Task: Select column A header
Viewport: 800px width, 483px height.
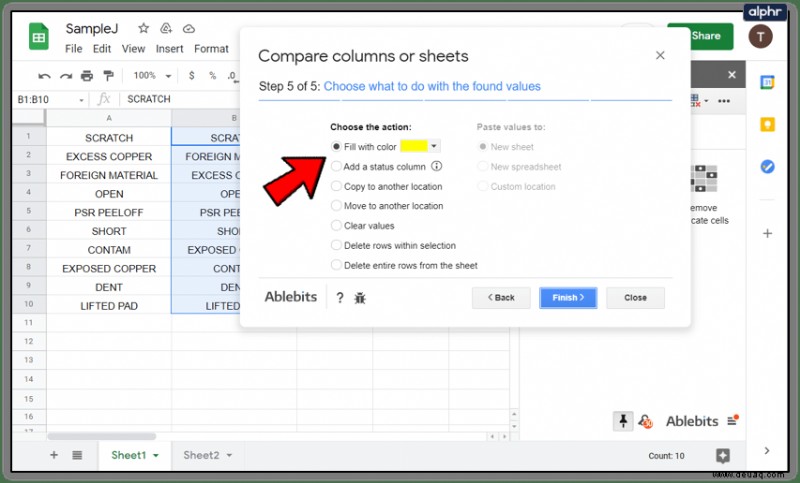Action: (109, 118)
